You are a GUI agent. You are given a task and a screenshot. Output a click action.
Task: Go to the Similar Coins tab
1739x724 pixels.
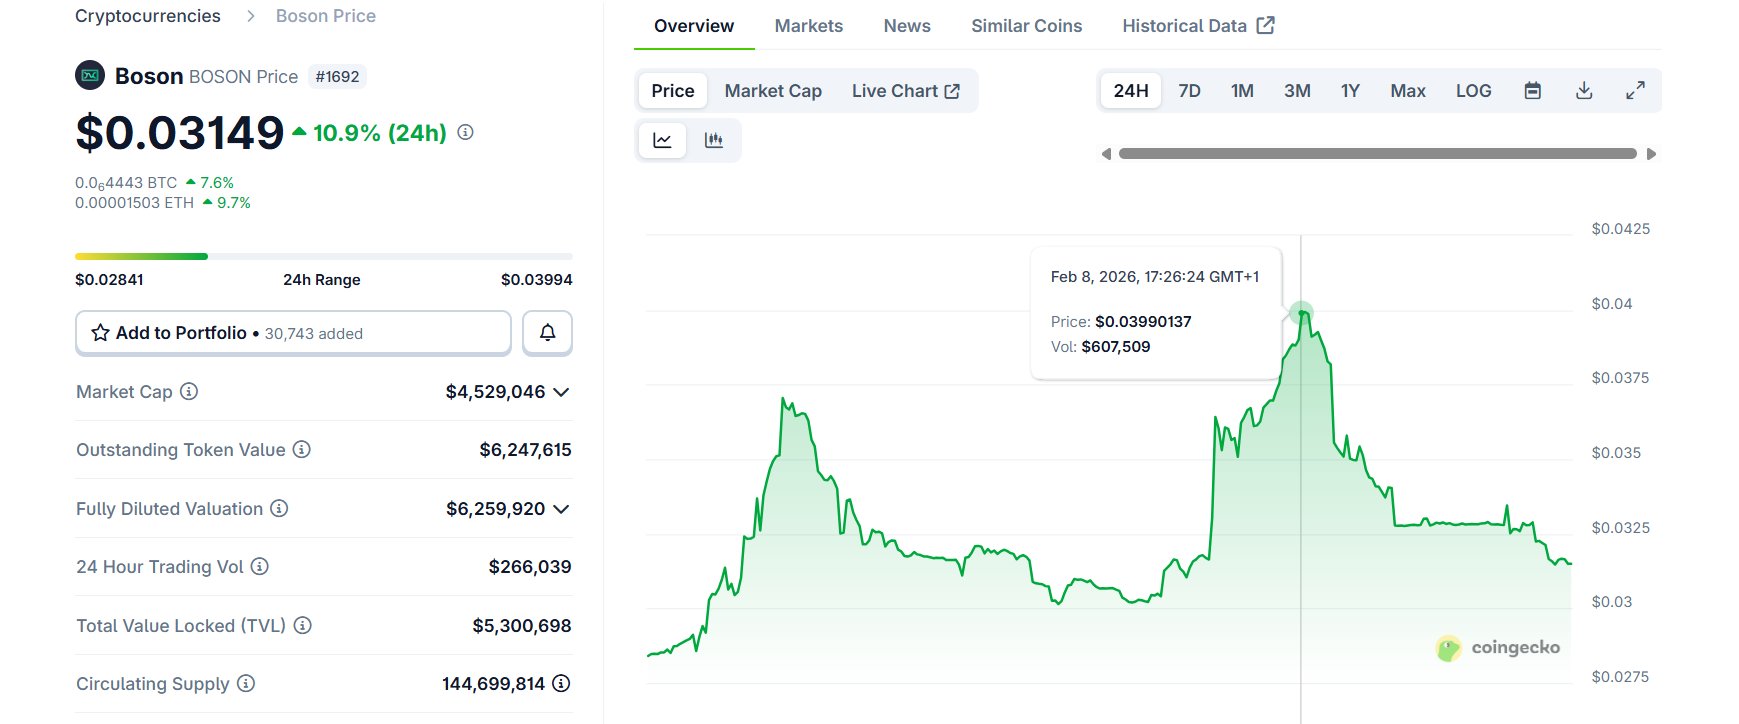pos(1026,26)
